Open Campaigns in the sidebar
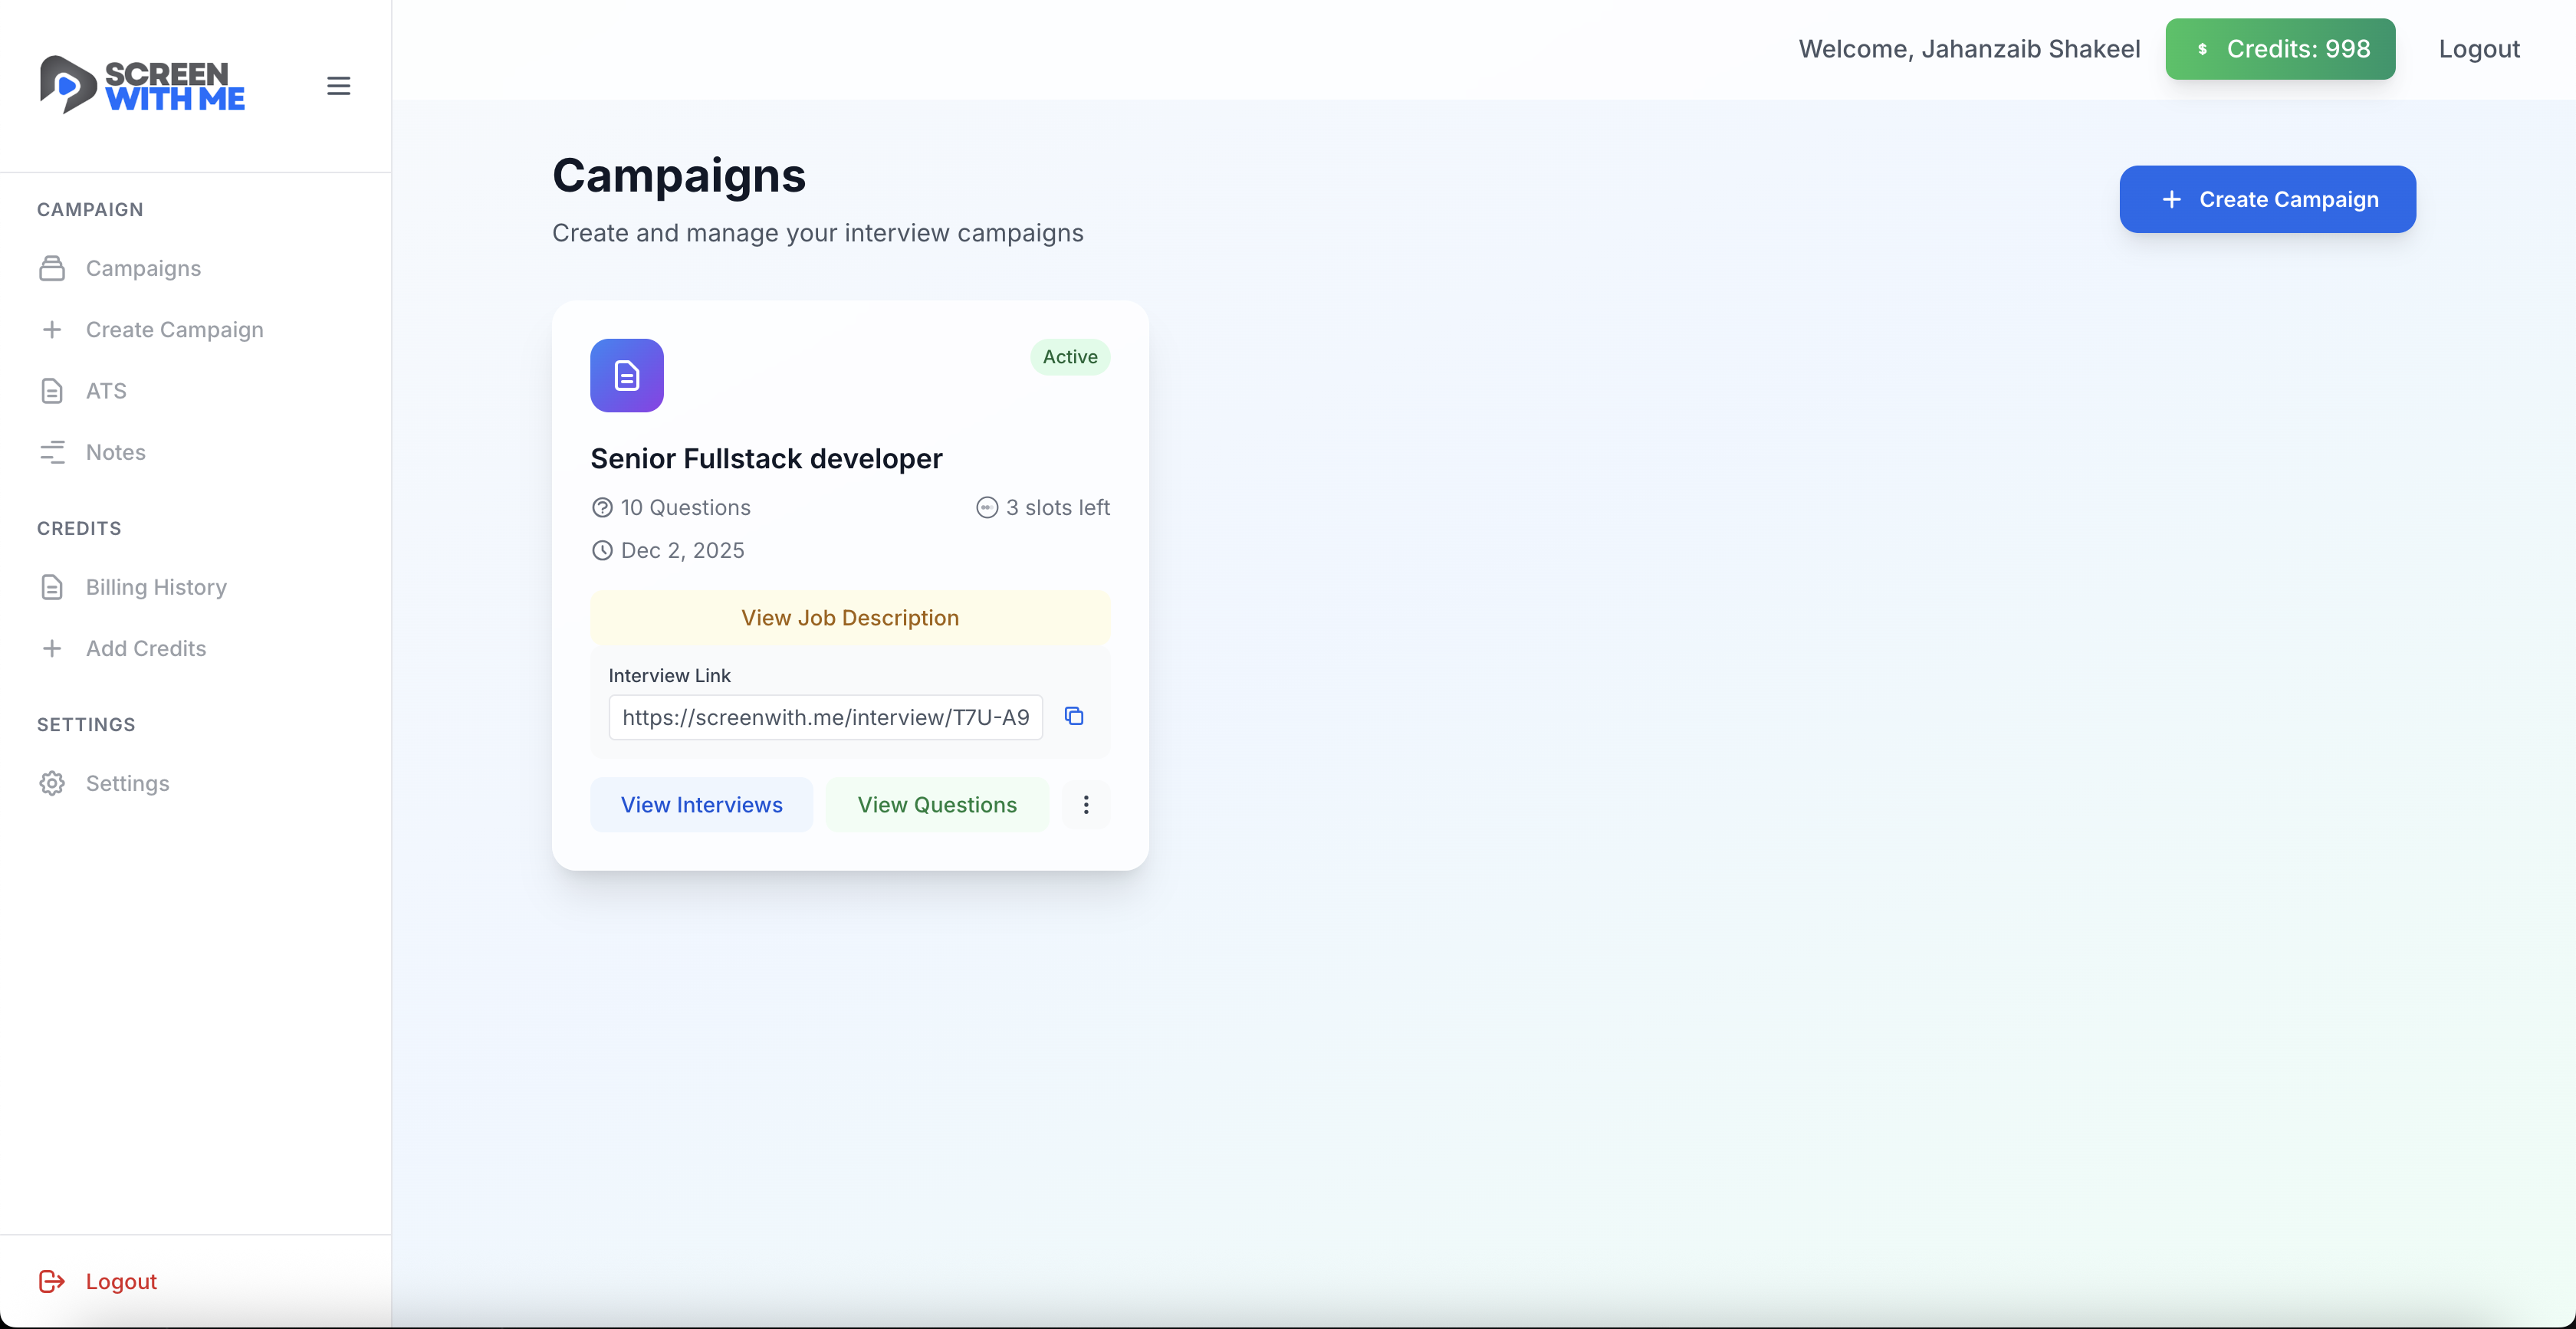 coord(143,268)
